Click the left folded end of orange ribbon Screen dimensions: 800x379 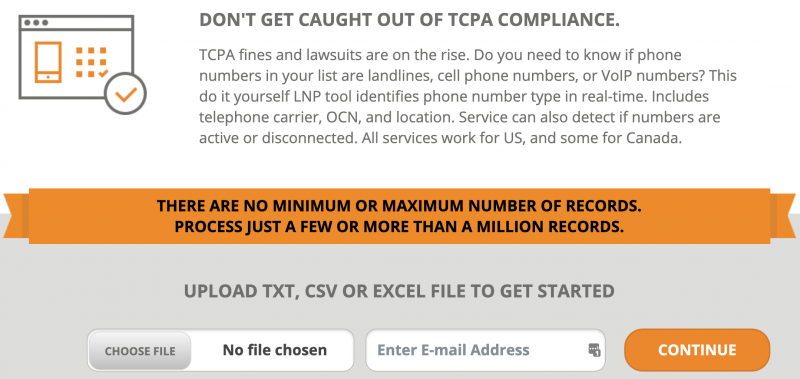(16, 215)
